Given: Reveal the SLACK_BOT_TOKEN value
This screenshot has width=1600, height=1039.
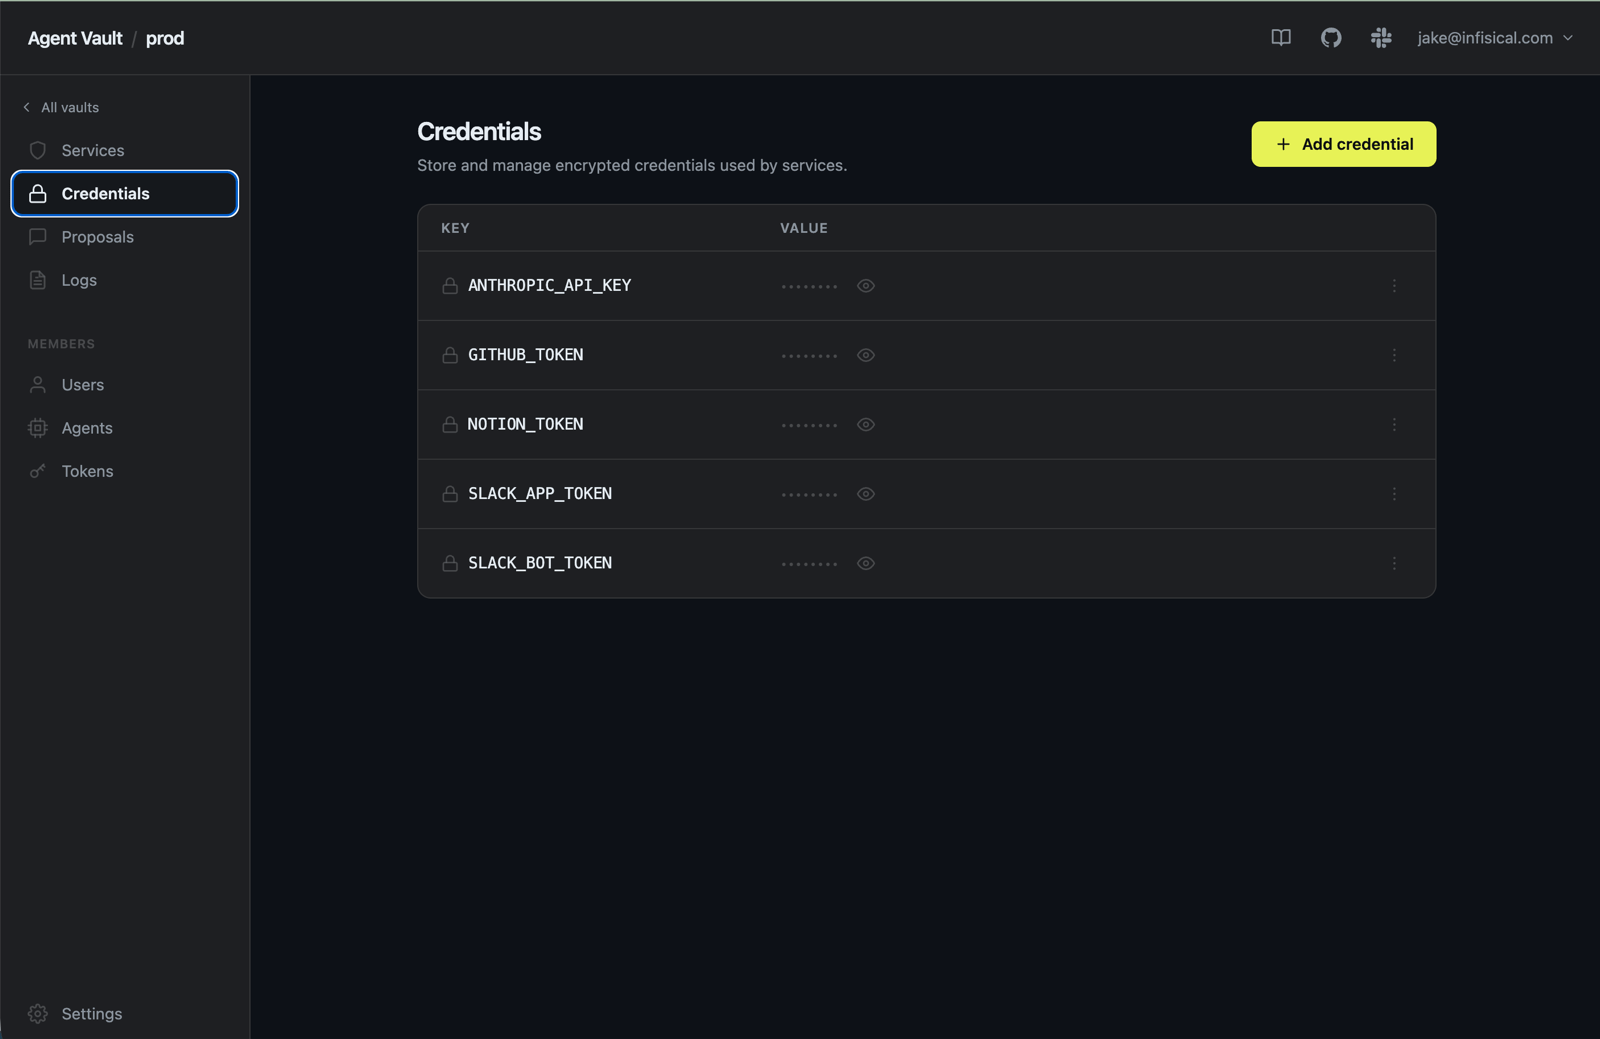Looking at the screenshot, I should [866, 563].
